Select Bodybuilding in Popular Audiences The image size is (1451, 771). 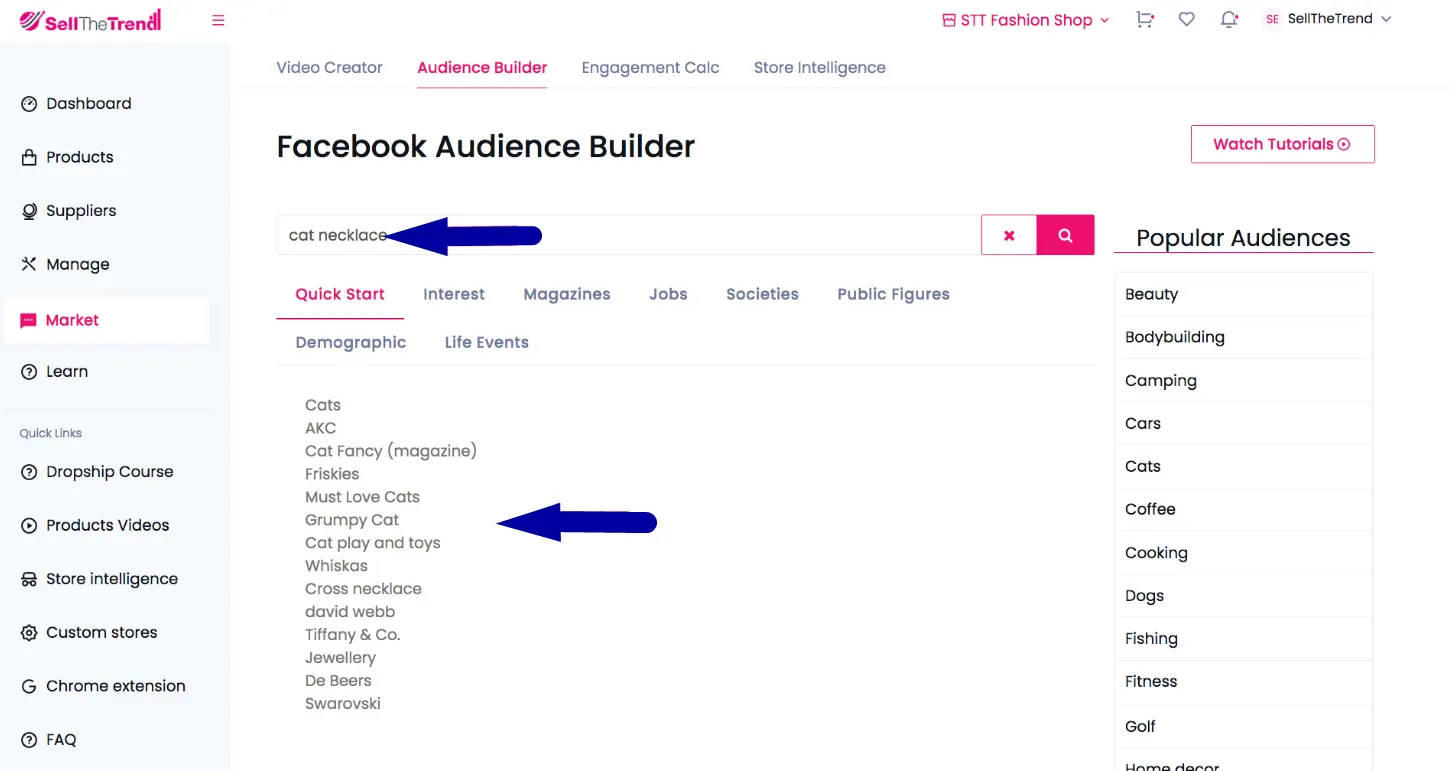[x=1243, y=337]
